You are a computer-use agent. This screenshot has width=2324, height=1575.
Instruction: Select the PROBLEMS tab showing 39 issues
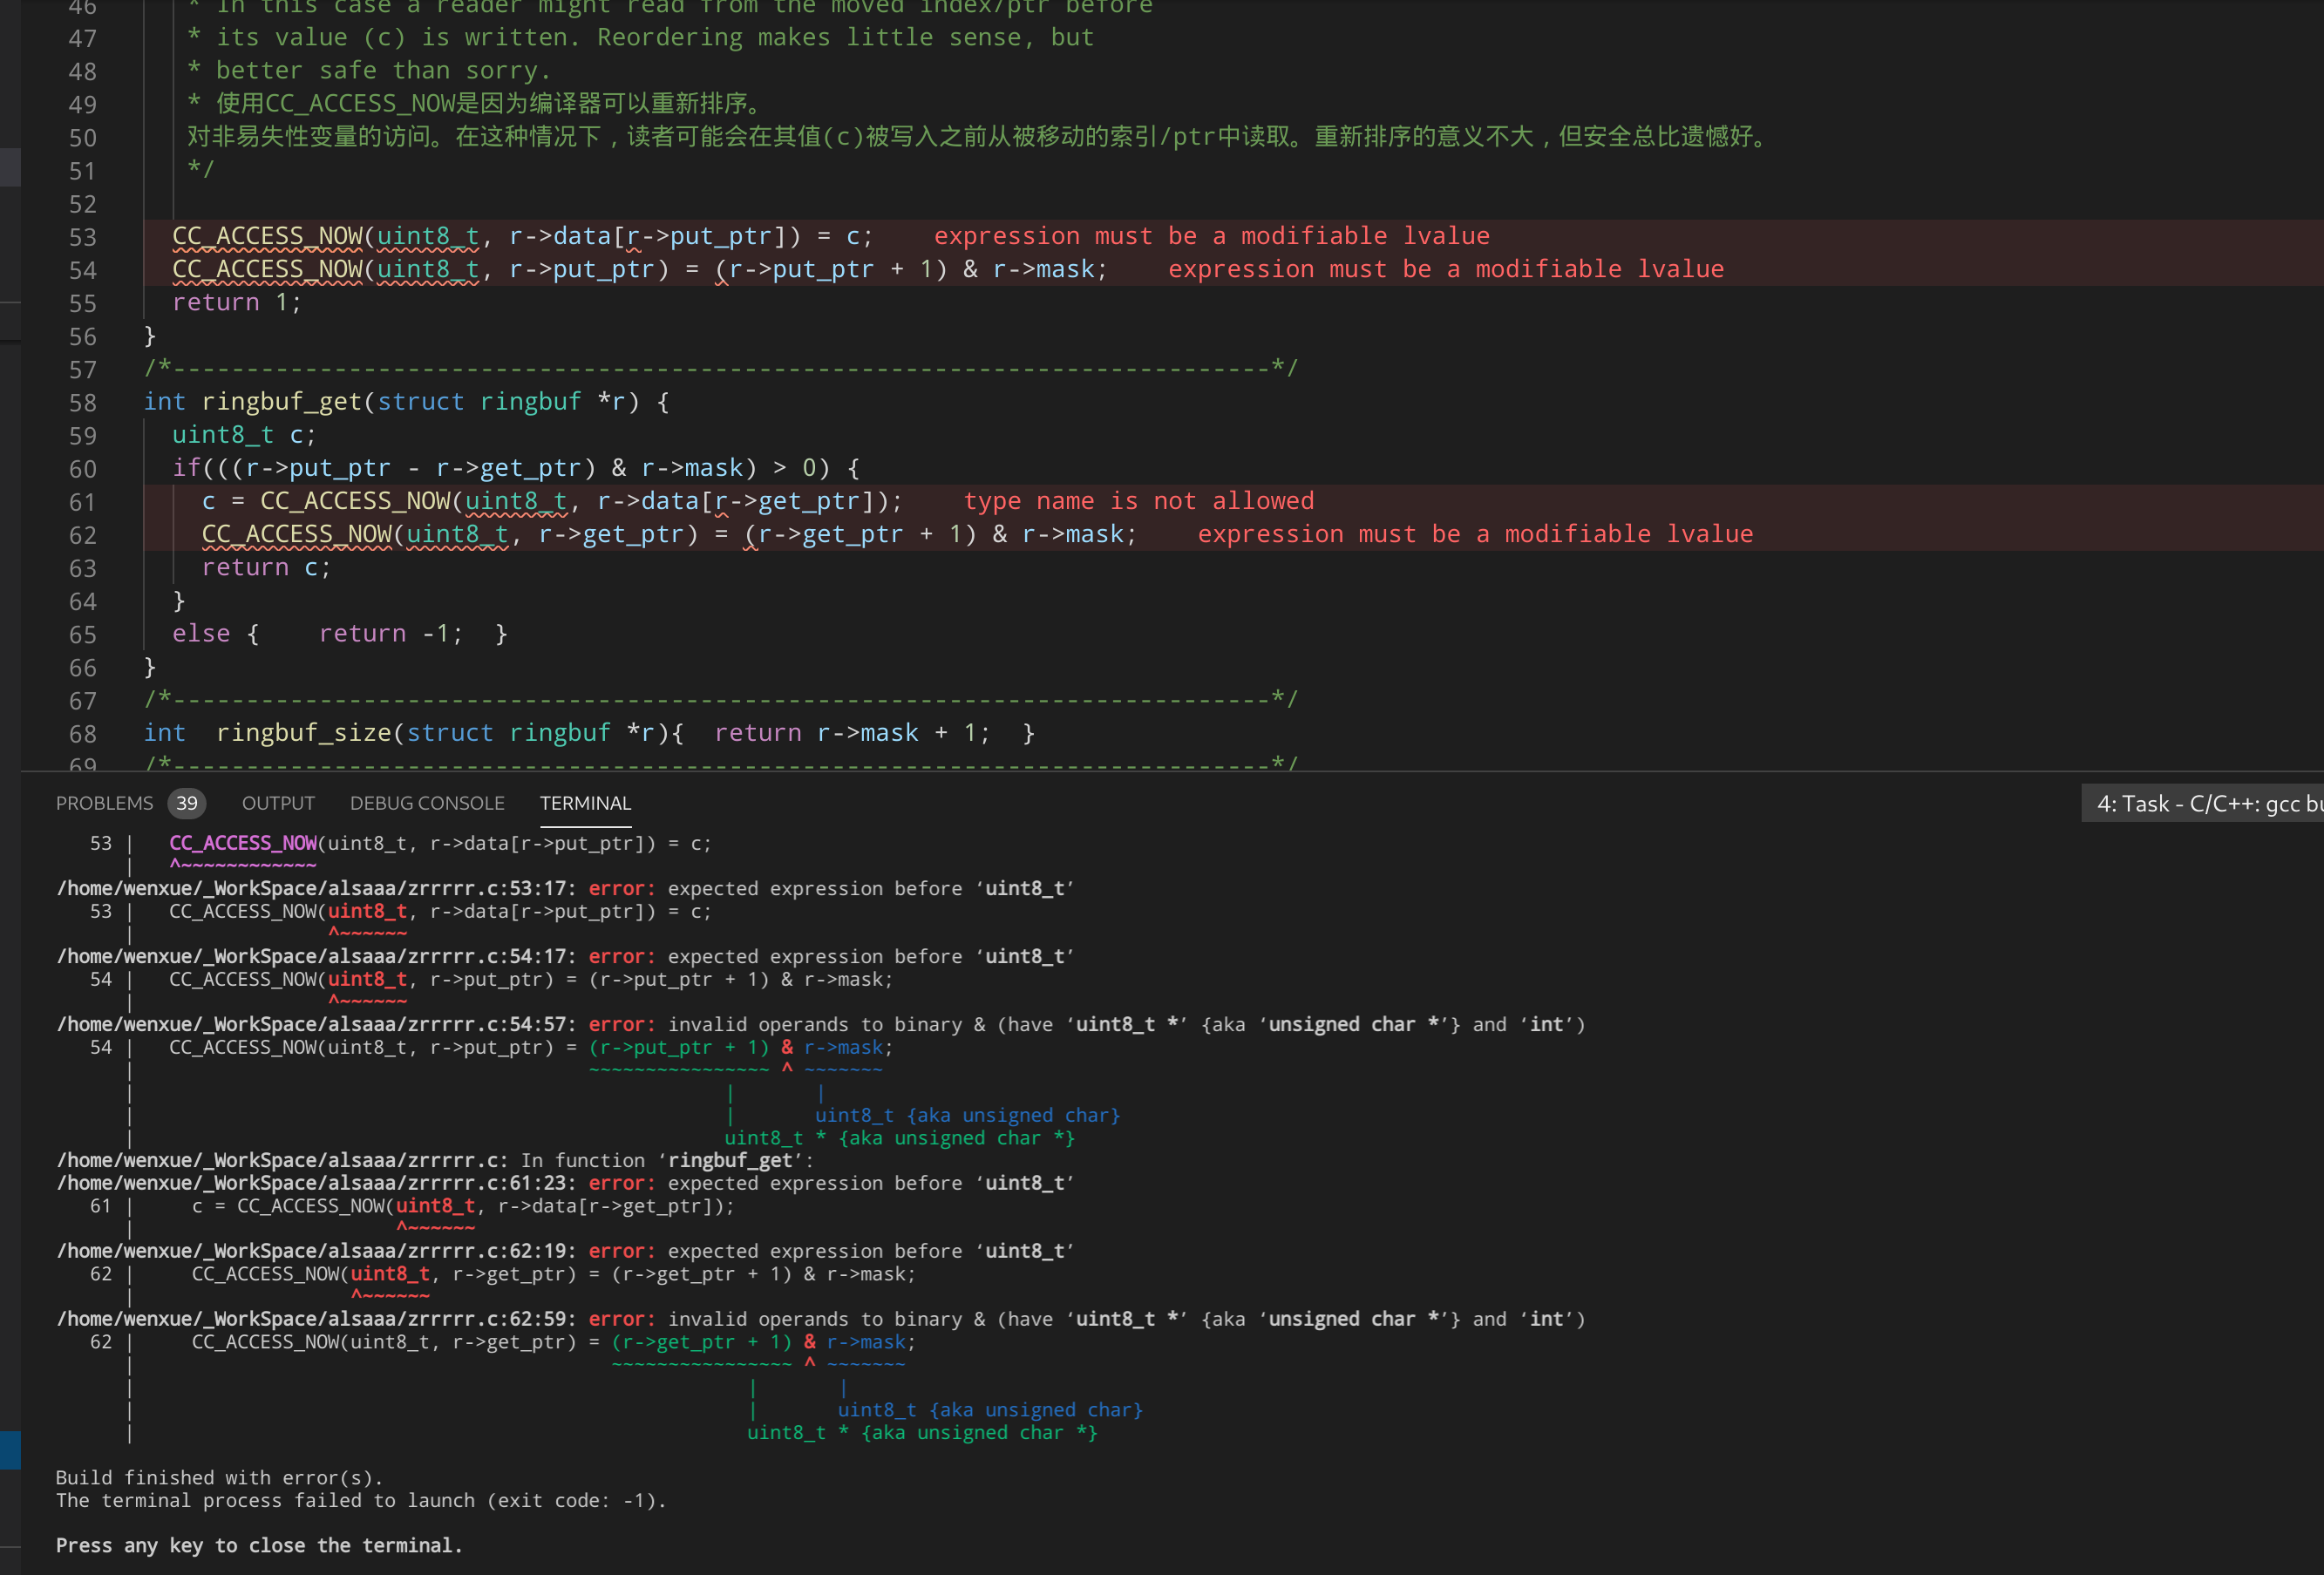tap(105, 803)
